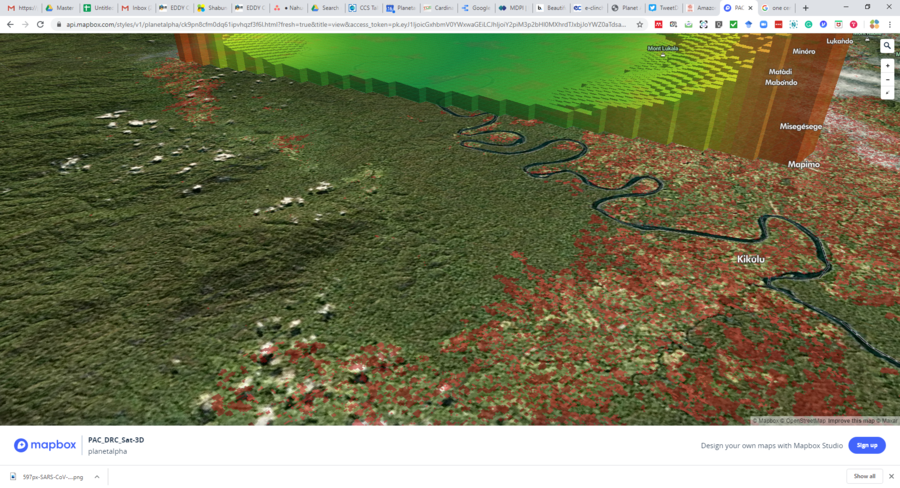Screen dimensions: 900x488
Task: Click Show all downloads
Action: pyautogui.click(x=864, y=477)
